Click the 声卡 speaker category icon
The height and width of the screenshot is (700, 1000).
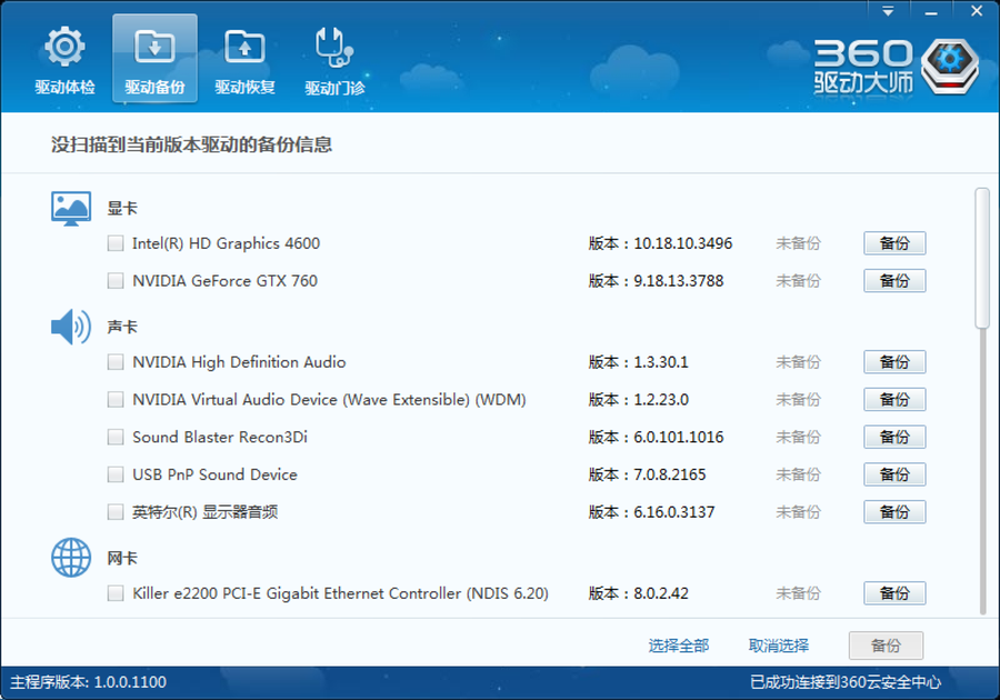click(x=71, y=326)
